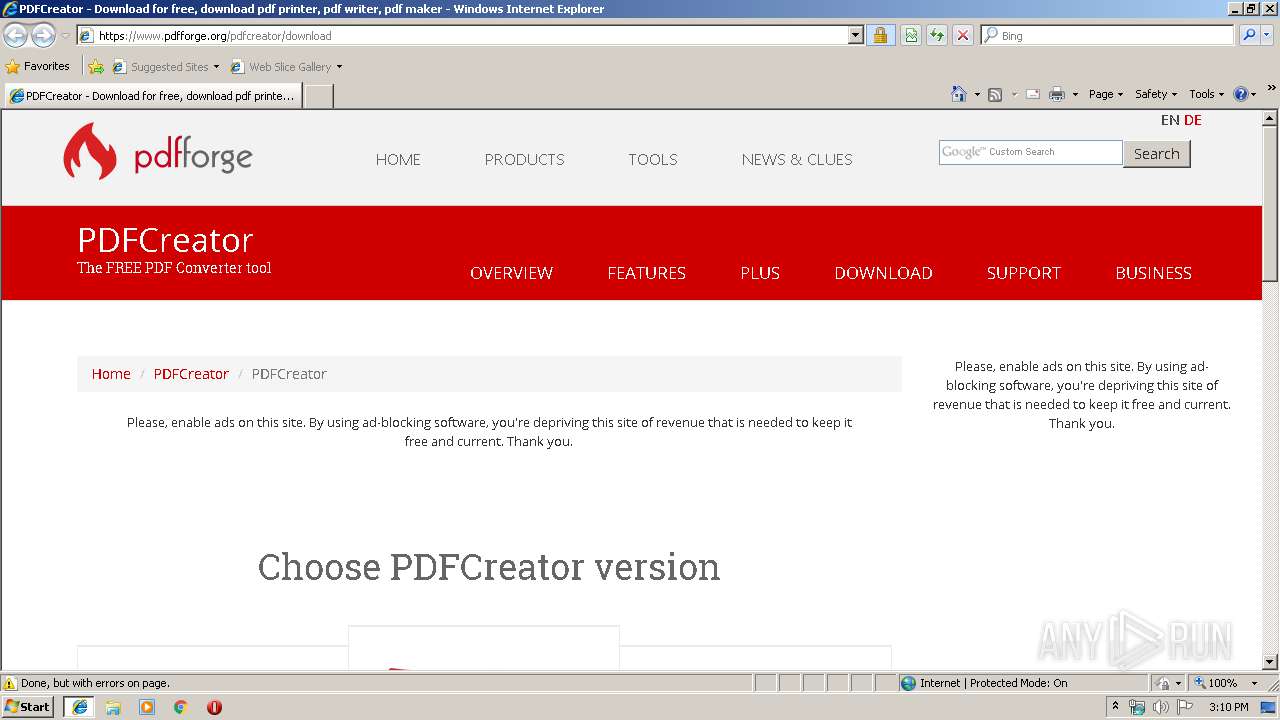
Task: Open TOOLS in site navigation
Action: click(653, 159)
